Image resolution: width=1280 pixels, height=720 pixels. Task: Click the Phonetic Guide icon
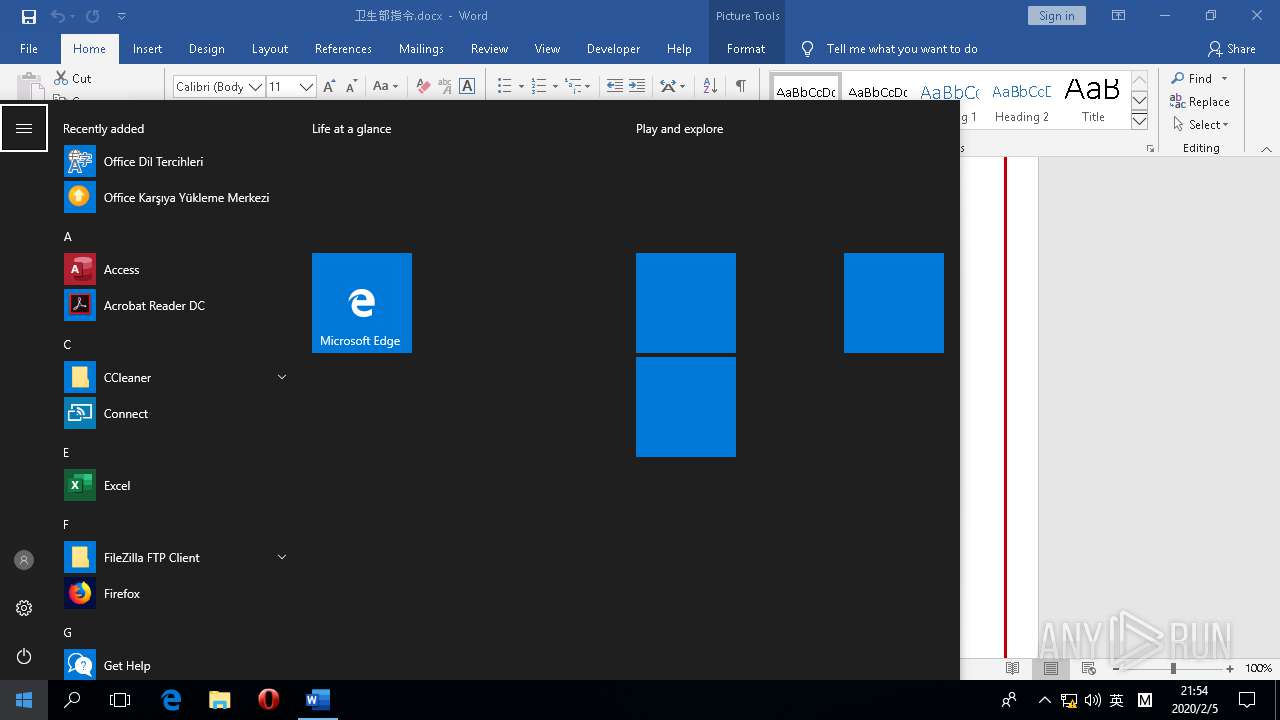coord(445,86)
